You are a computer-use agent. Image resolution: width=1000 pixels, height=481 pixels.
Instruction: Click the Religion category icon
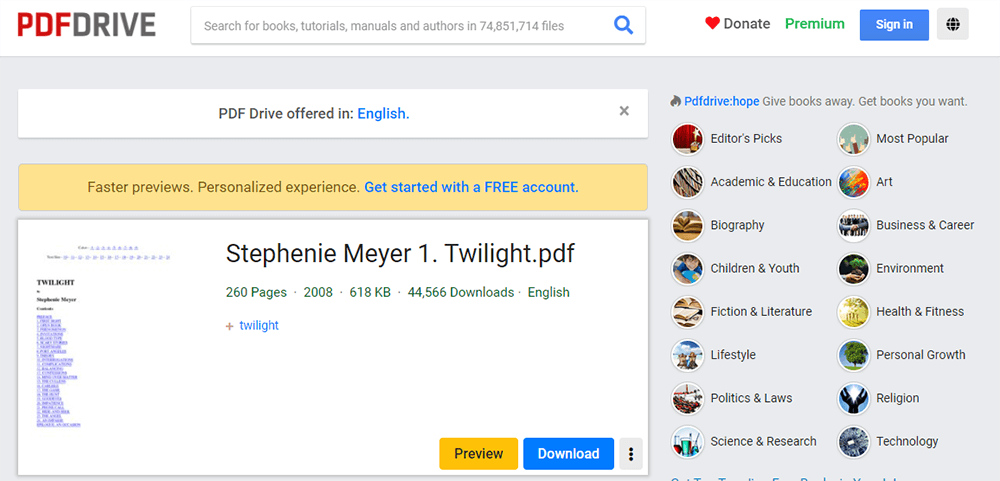[853, 398]
